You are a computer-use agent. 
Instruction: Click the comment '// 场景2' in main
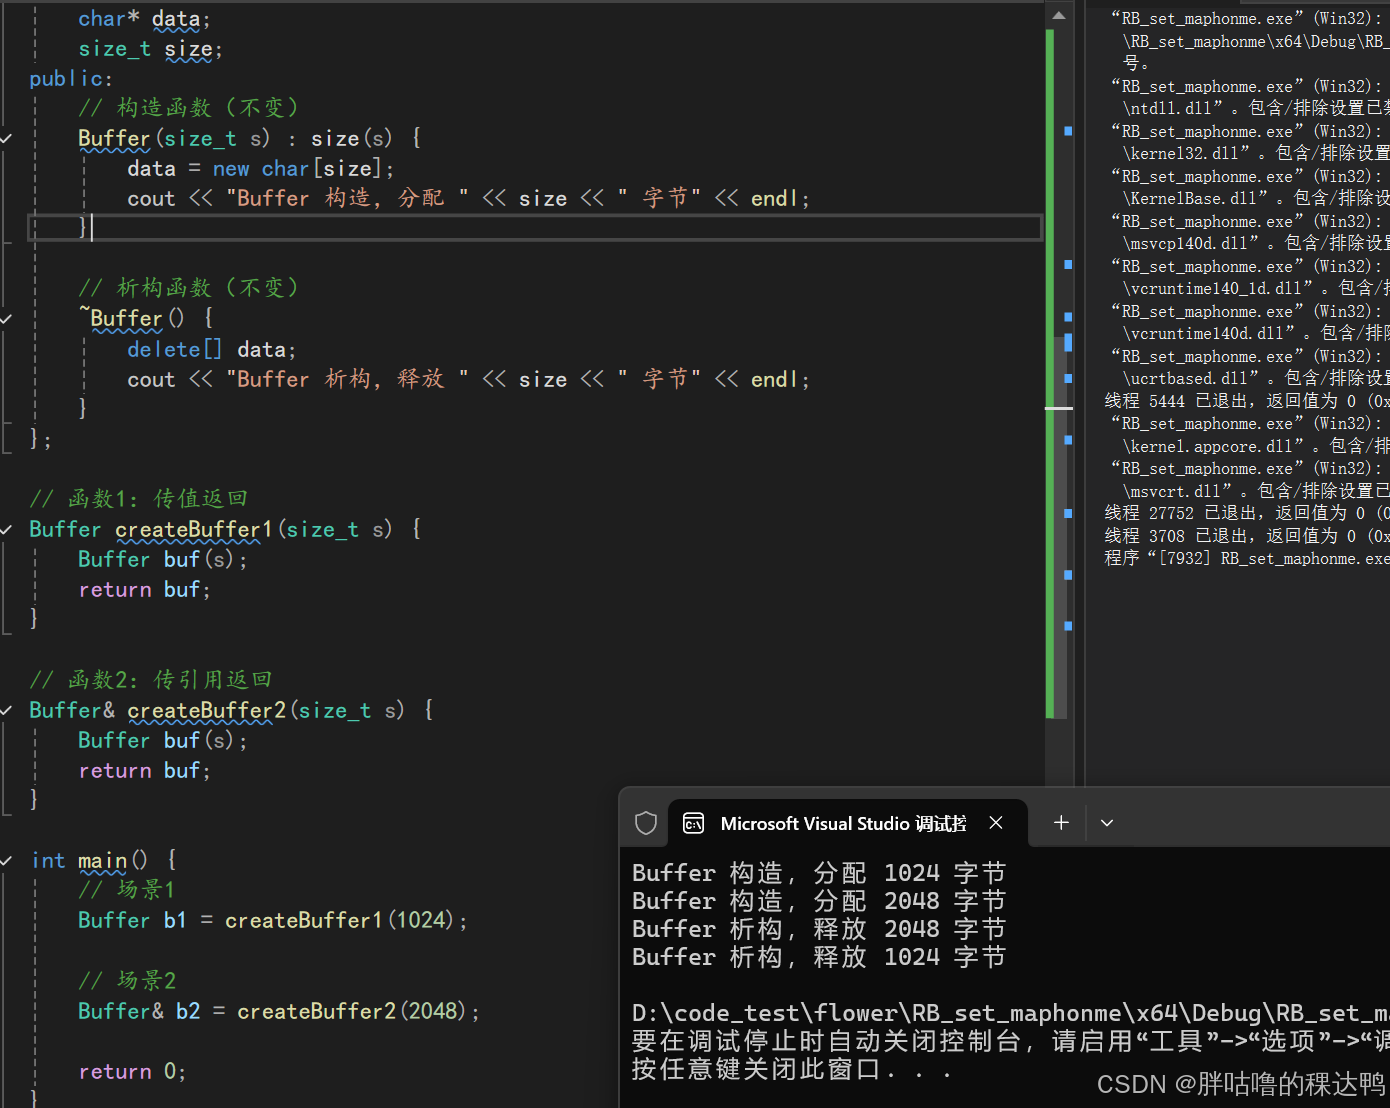[127, 980]
